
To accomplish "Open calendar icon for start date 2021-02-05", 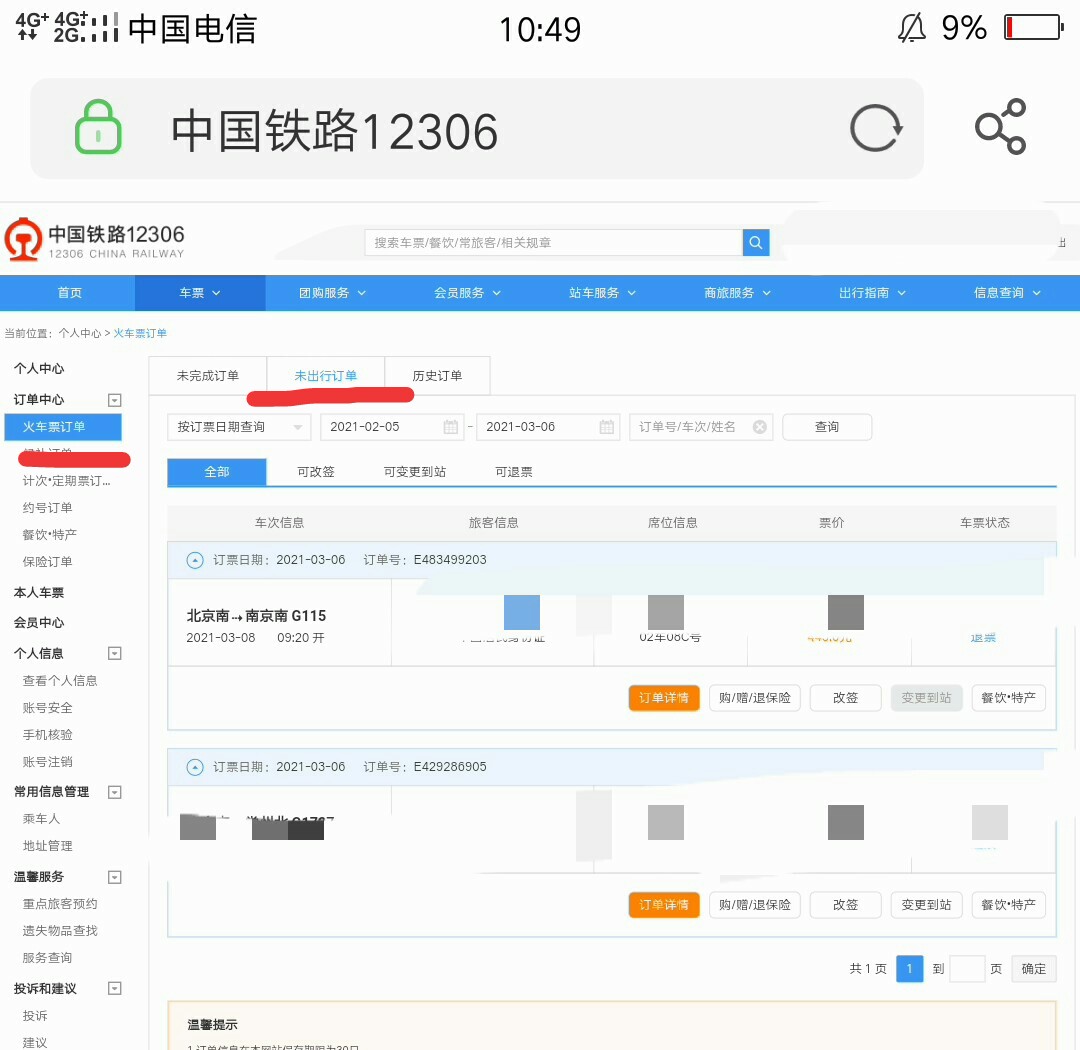I will click(x=450, y=427).
